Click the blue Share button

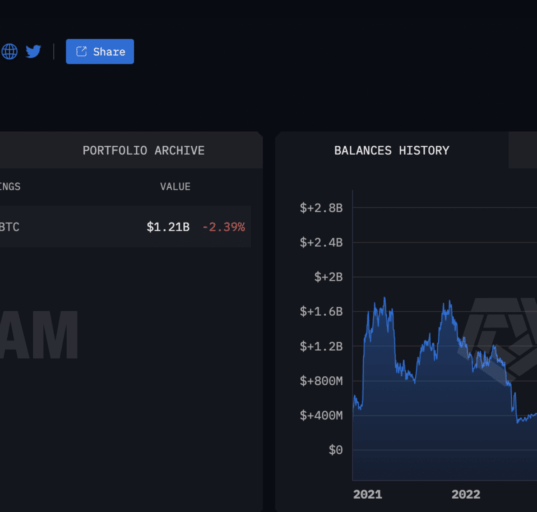point(100,51)
